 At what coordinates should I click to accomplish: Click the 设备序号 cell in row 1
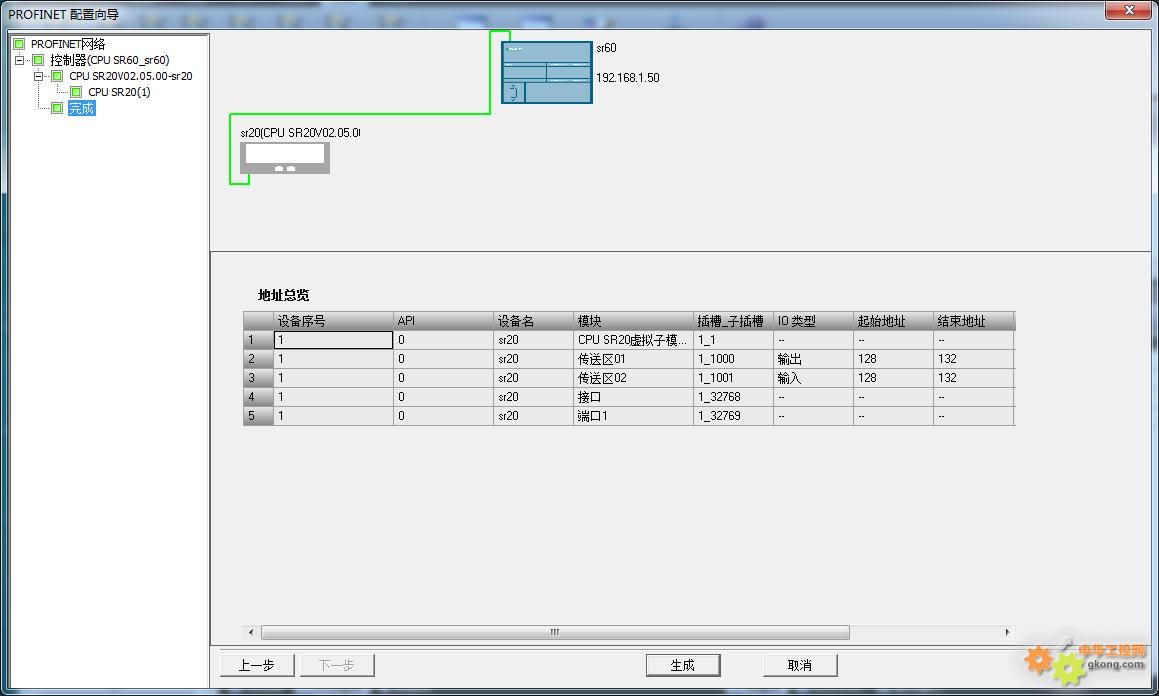(333, 340)
